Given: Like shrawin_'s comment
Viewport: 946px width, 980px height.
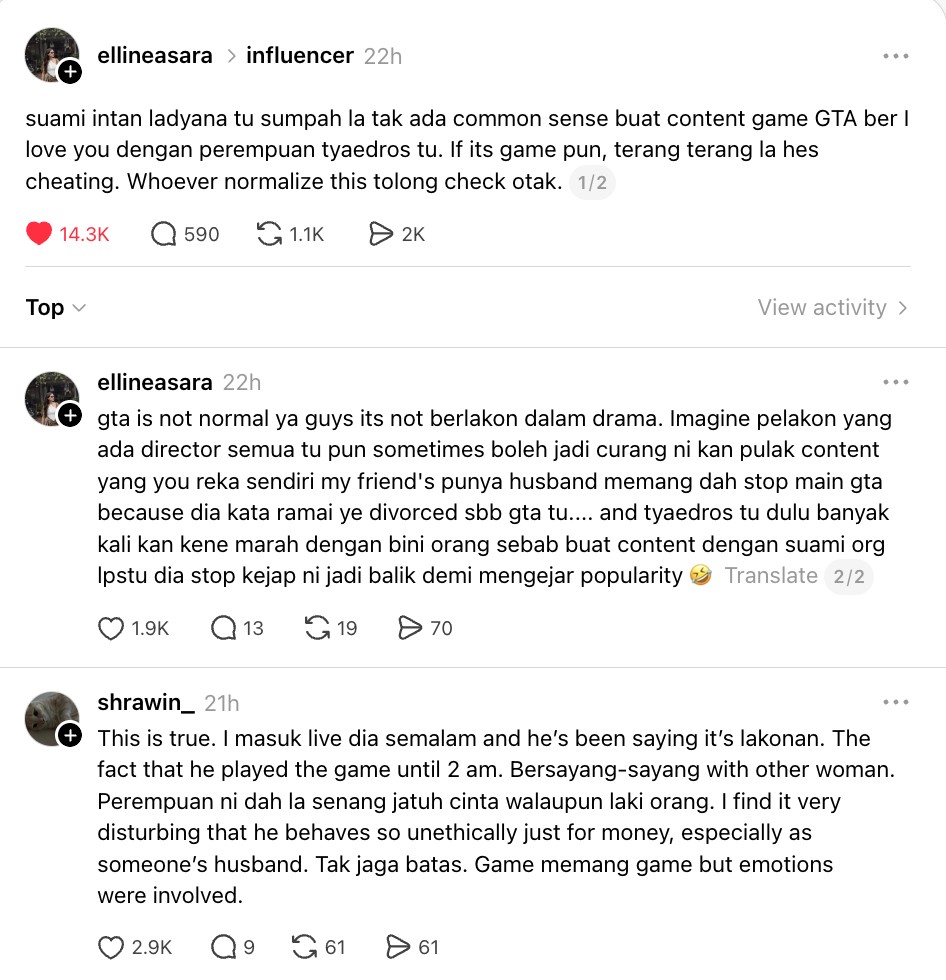Looking at the screenshot, I should 111,947.
